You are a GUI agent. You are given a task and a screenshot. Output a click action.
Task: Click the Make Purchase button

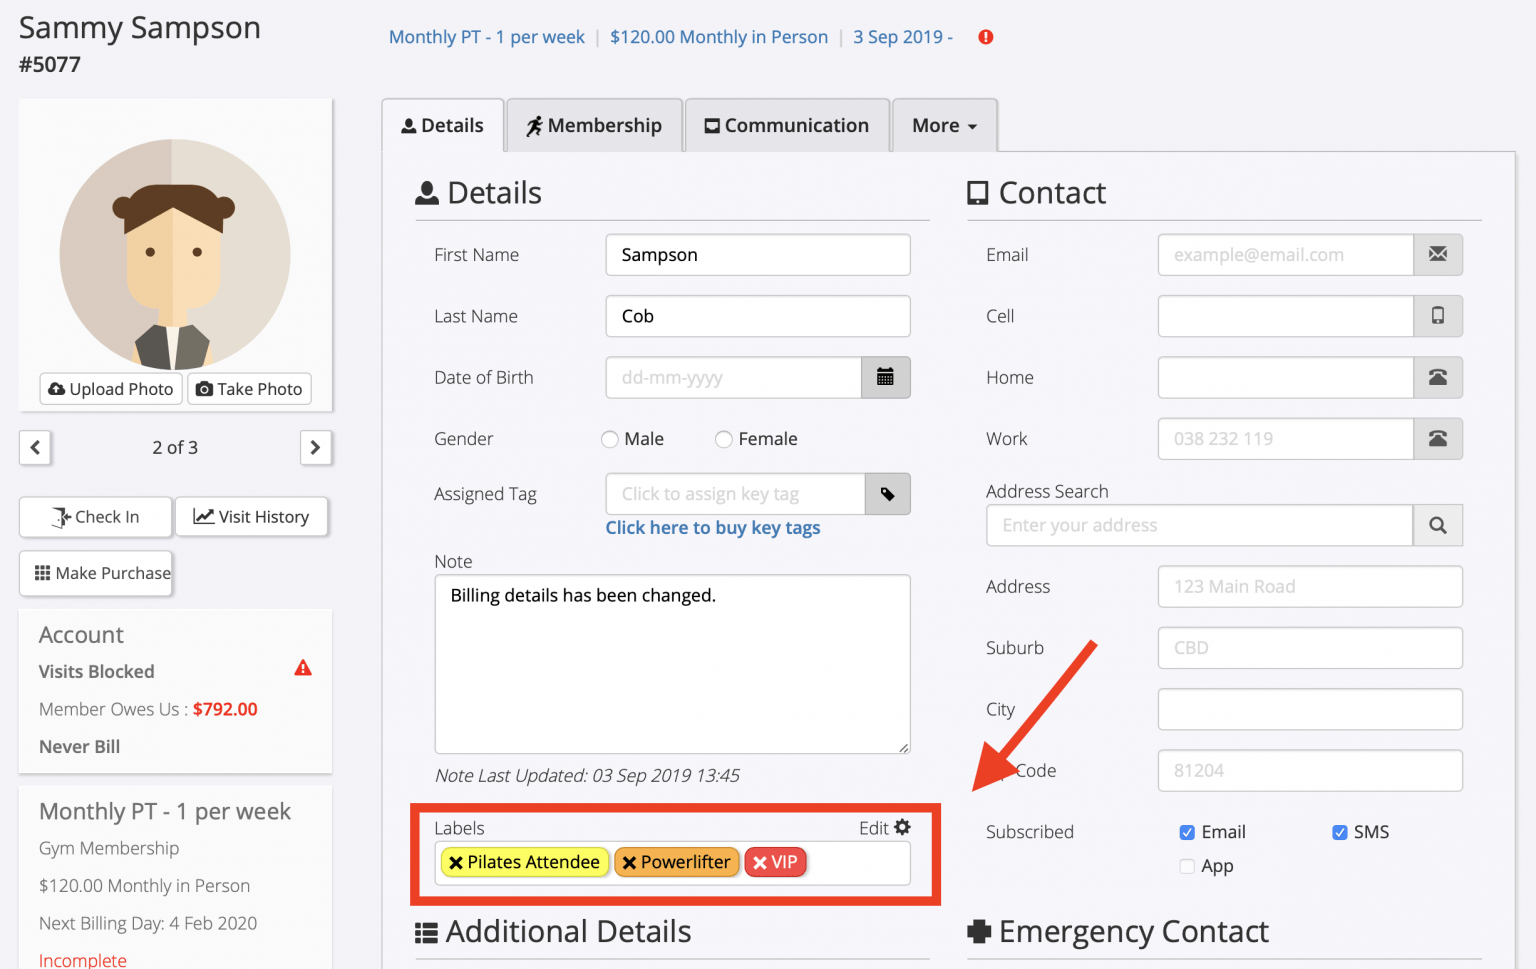click(96, 573)
